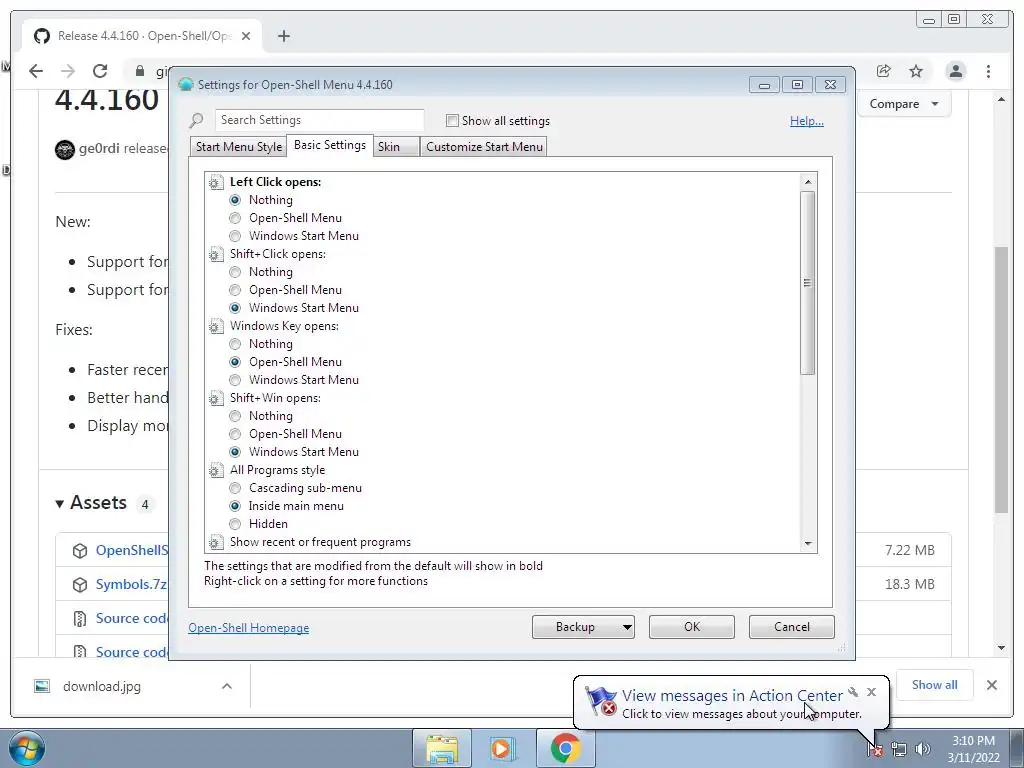Open the Backup dropdown button
The image size is (1024, 768).
(x=583, y=627)
